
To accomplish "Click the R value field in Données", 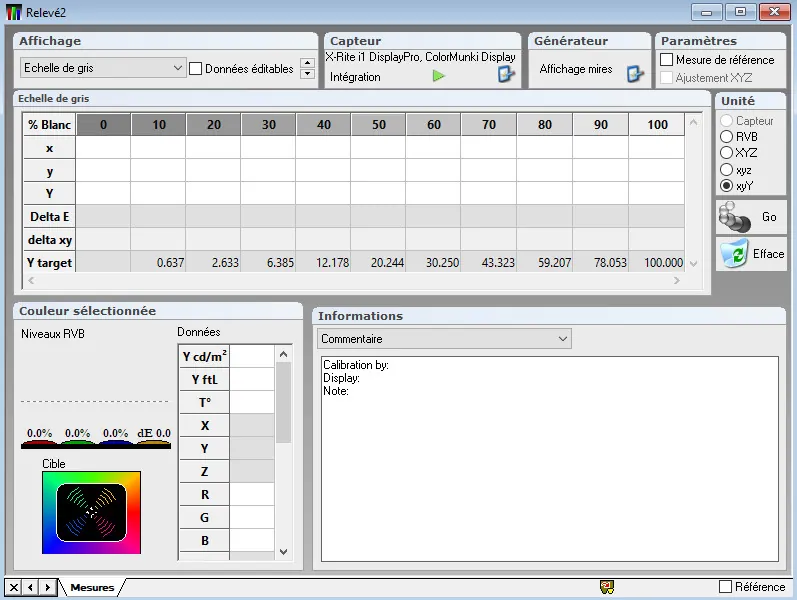I will coord(252,494).
